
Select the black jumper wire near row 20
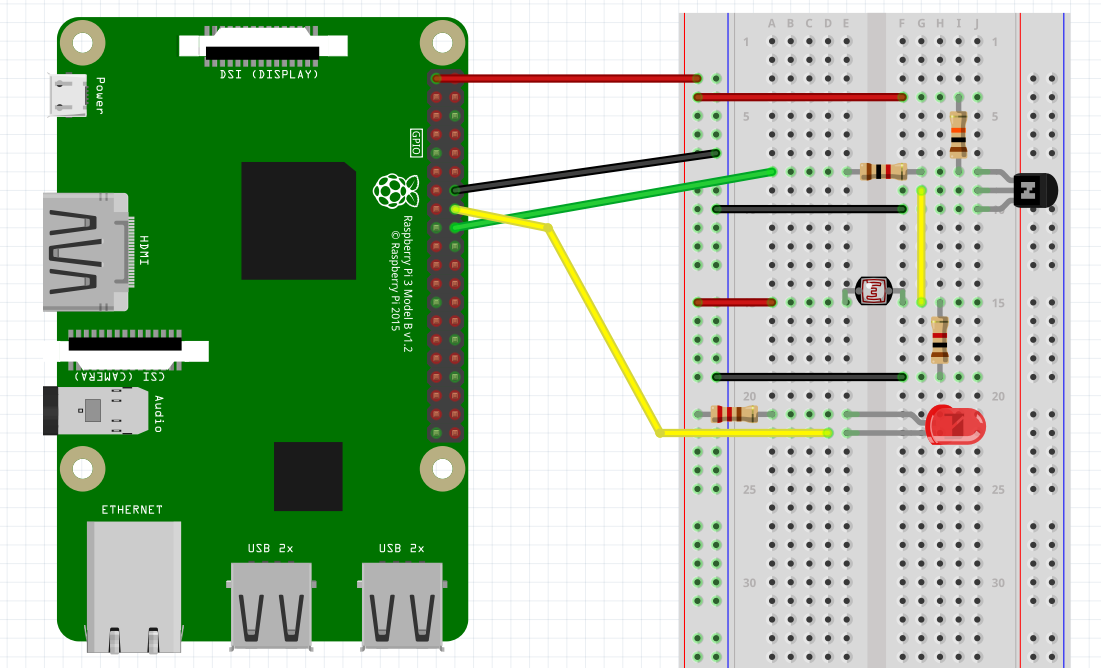[809, 377]
